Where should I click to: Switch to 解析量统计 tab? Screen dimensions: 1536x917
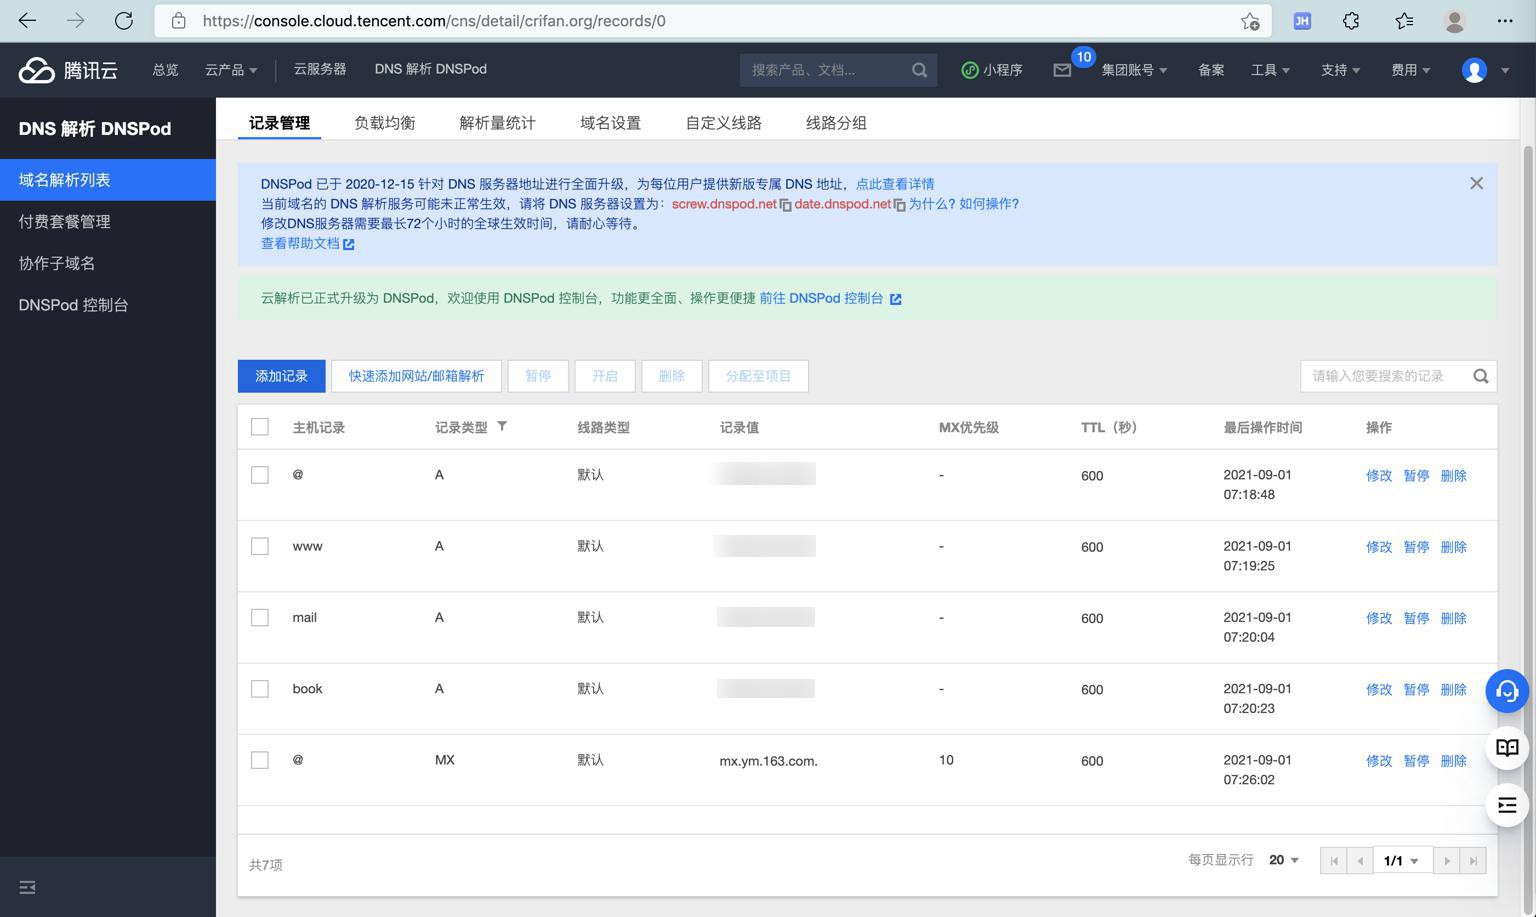(x=498, y=123)
